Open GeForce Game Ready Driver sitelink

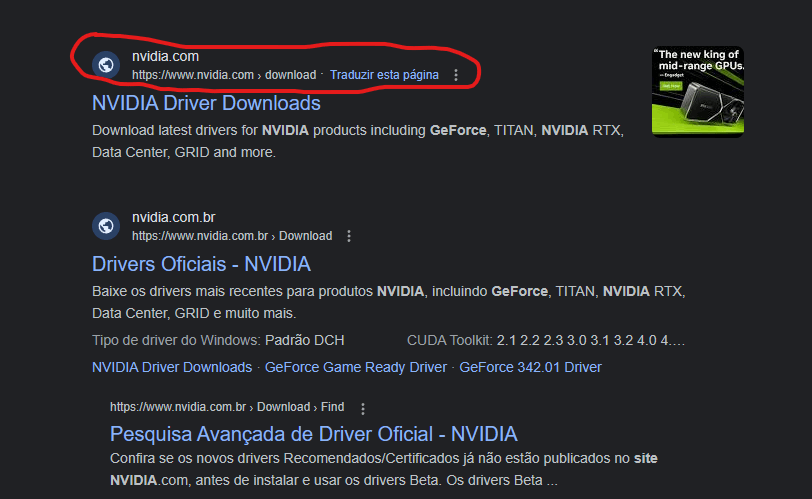click(x=356, y=367)
